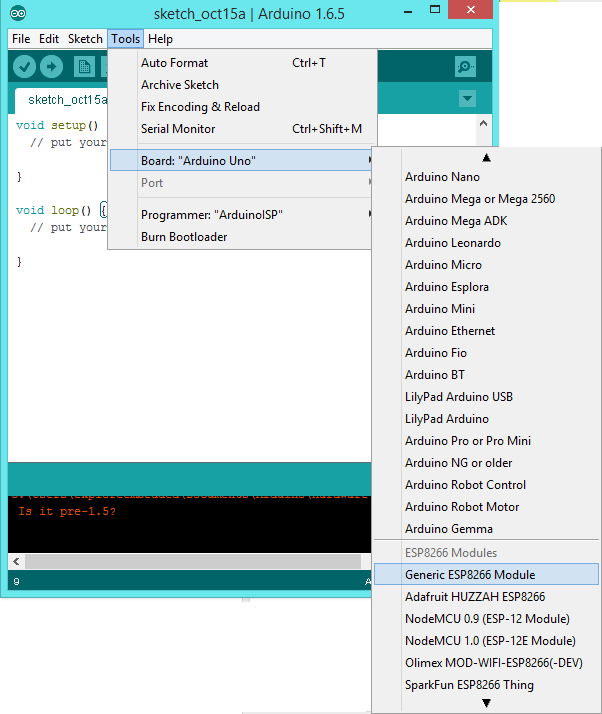
Task: Expand the Board: "Arduino Uno" submenu
Action: 241,161
